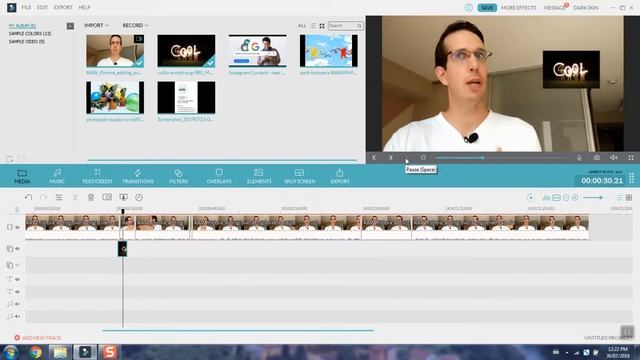640x360 pixels.
Task: Open the clock-shaped speed/duration tool
Action: click(x=139, y=198)
